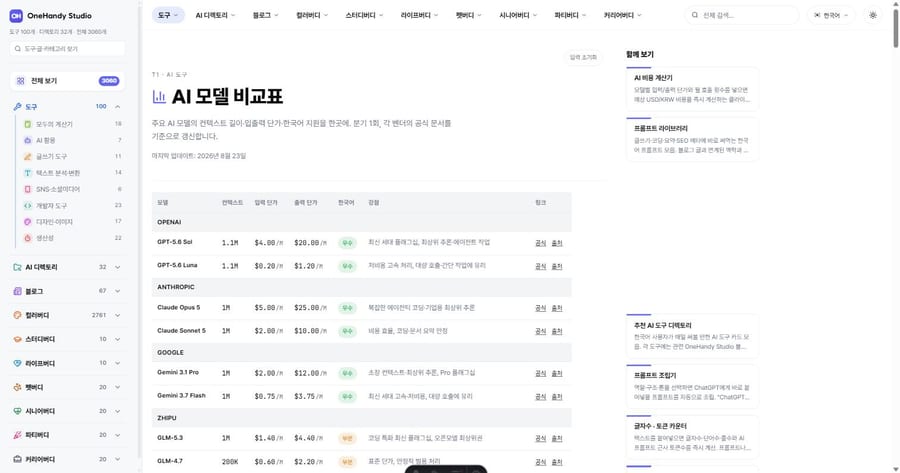
Task: Select the AI 활용 robot icon
Action: pyautogui.click(x=28, y=140)
